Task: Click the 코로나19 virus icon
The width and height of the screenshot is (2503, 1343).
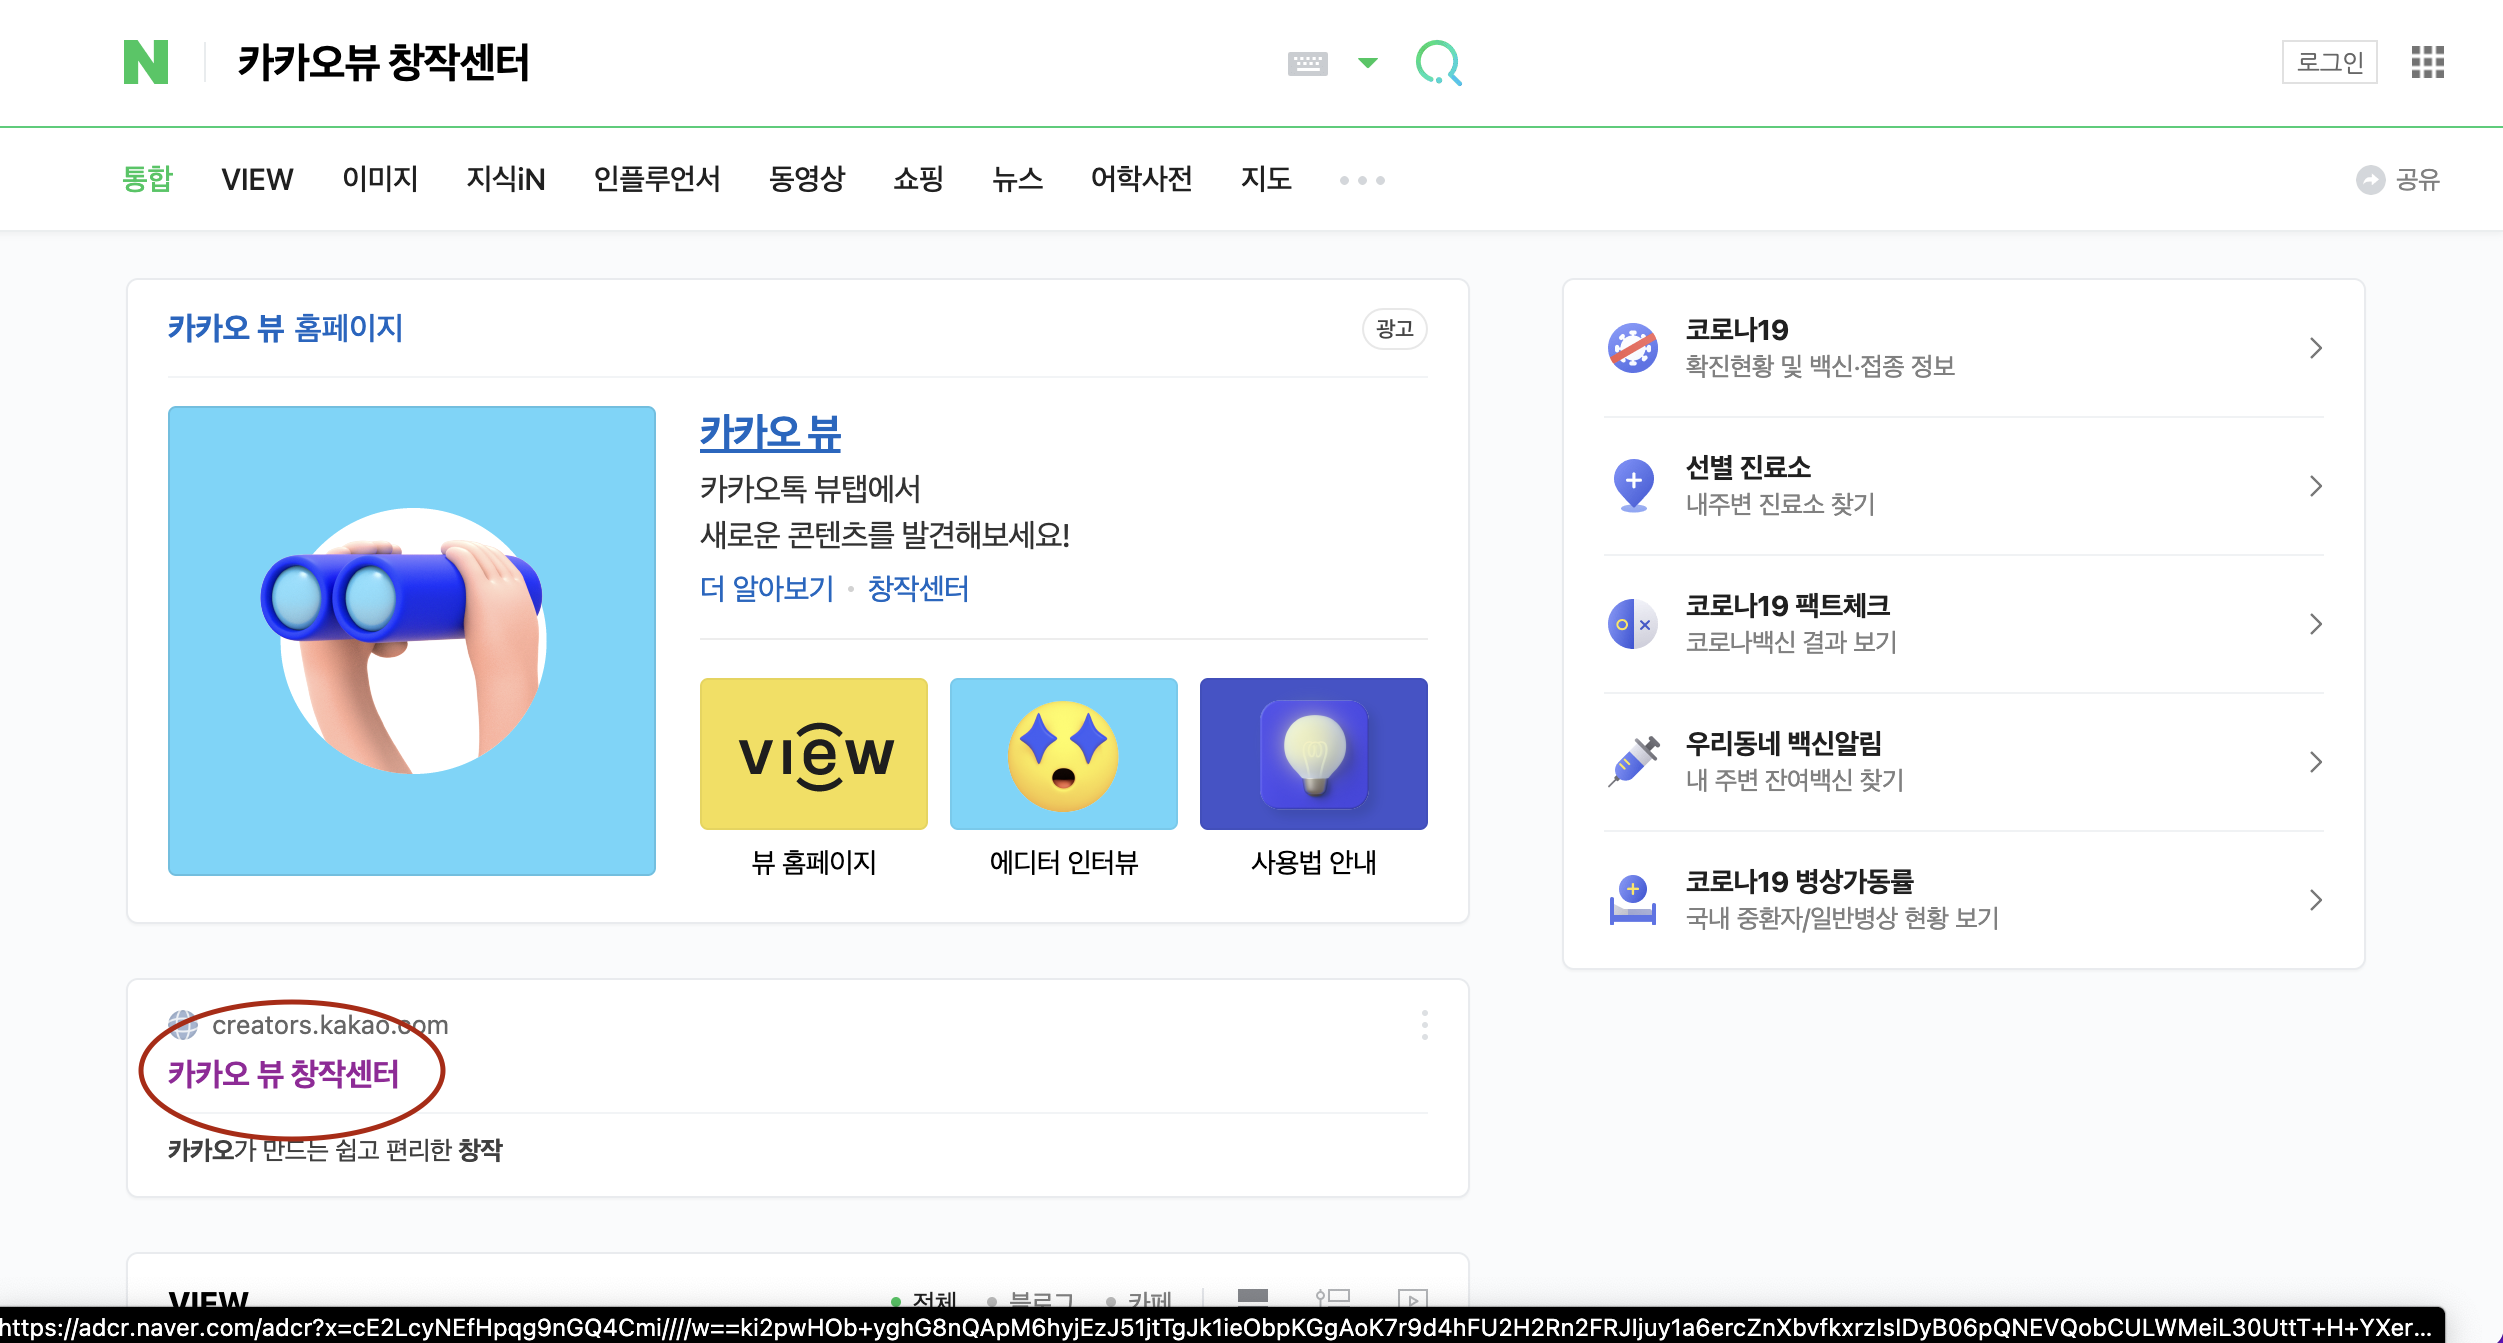Action: 1633,348
